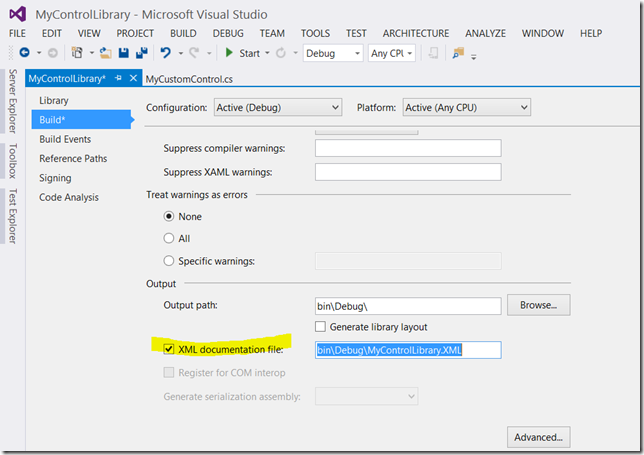Click the Start label in toolbar
The image size is (644, 455).
coord(249,53)
